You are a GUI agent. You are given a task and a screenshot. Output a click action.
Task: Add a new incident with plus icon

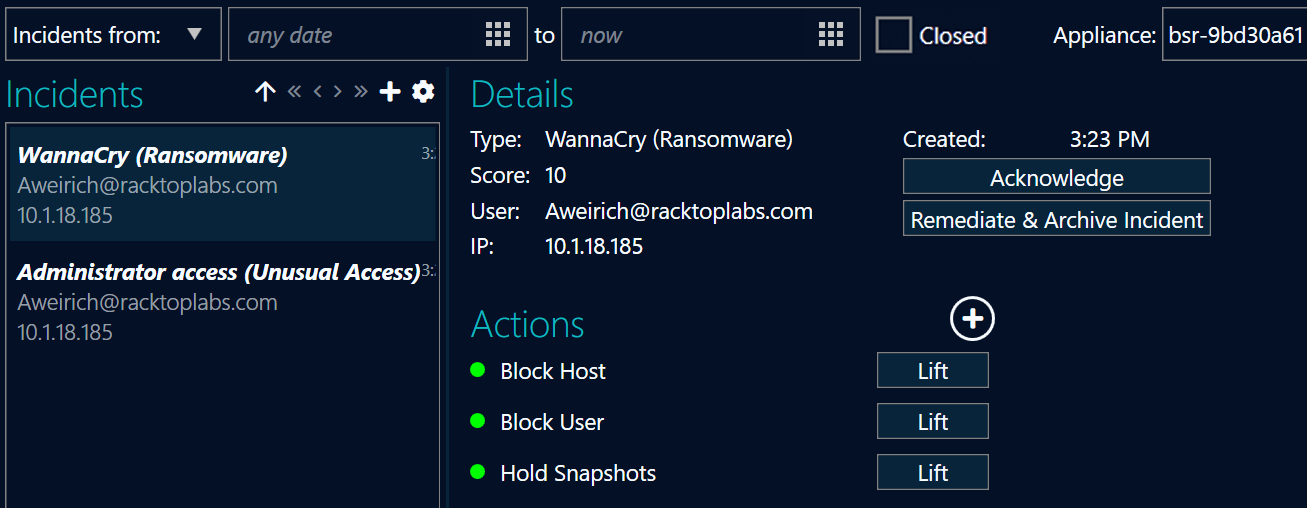[391, 92]
